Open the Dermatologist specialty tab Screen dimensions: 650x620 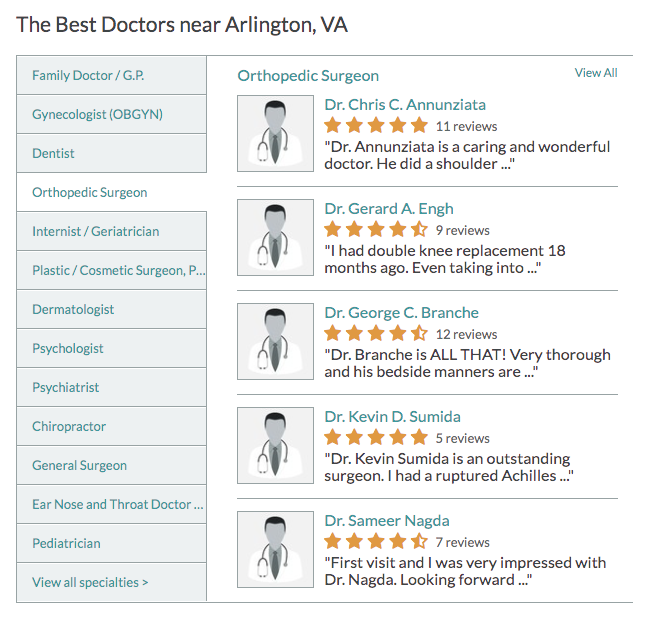point(73,309)
